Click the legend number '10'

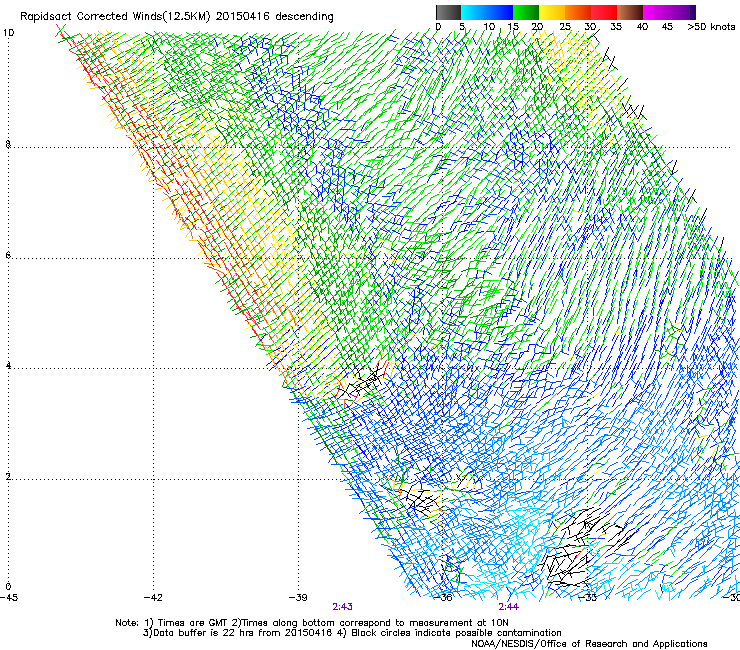pyautogui.click(x=489, y=27)
